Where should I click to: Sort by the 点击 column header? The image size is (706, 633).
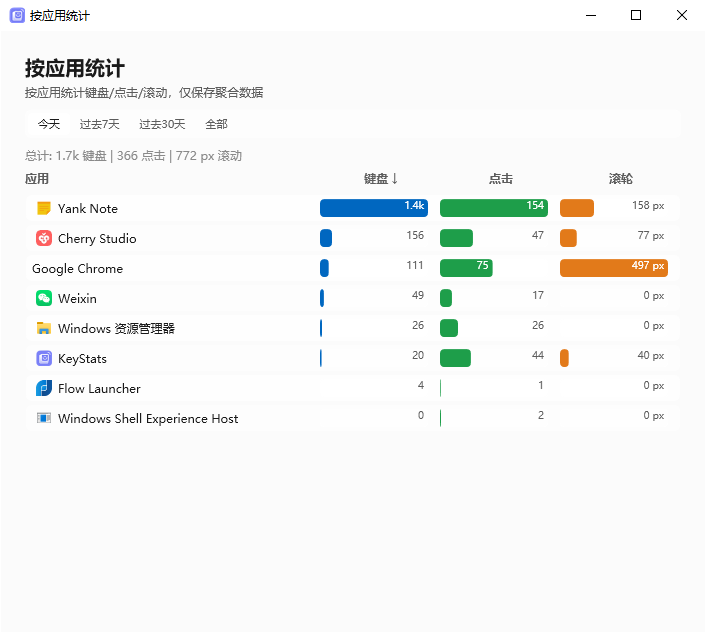(500, 179)
